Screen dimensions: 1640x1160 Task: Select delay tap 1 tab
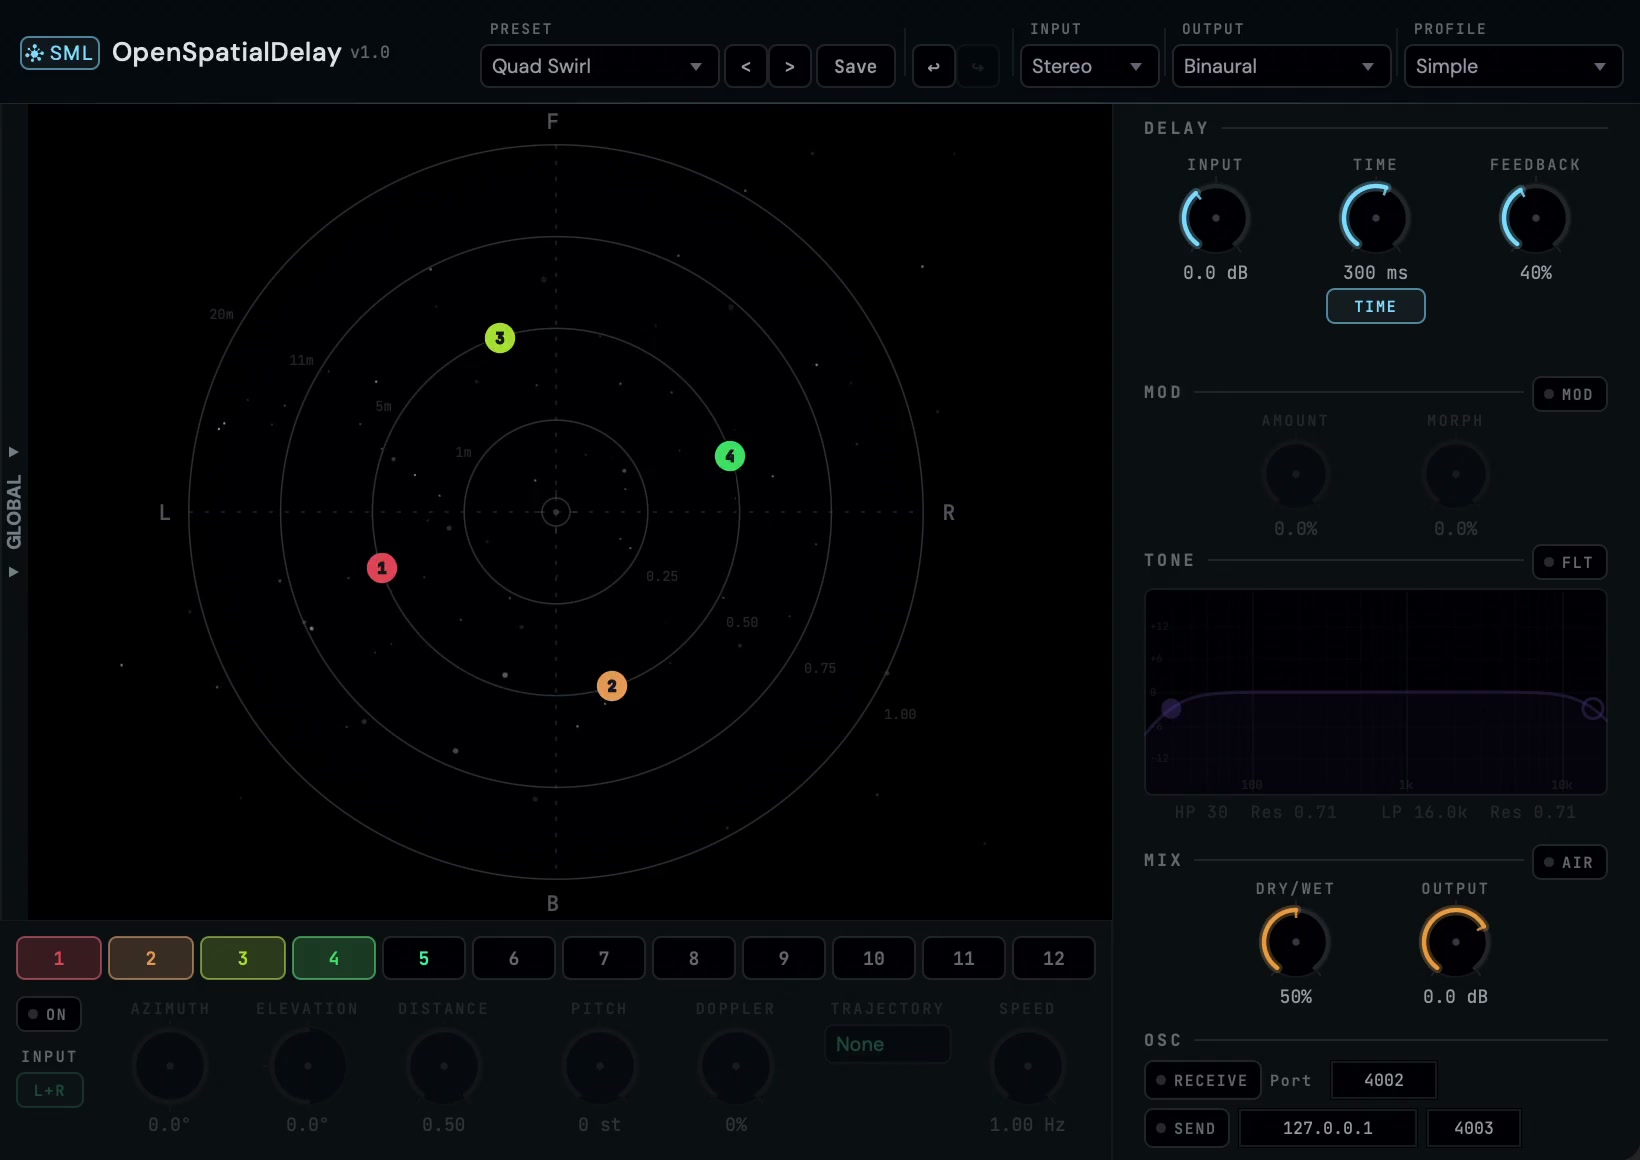59,958
